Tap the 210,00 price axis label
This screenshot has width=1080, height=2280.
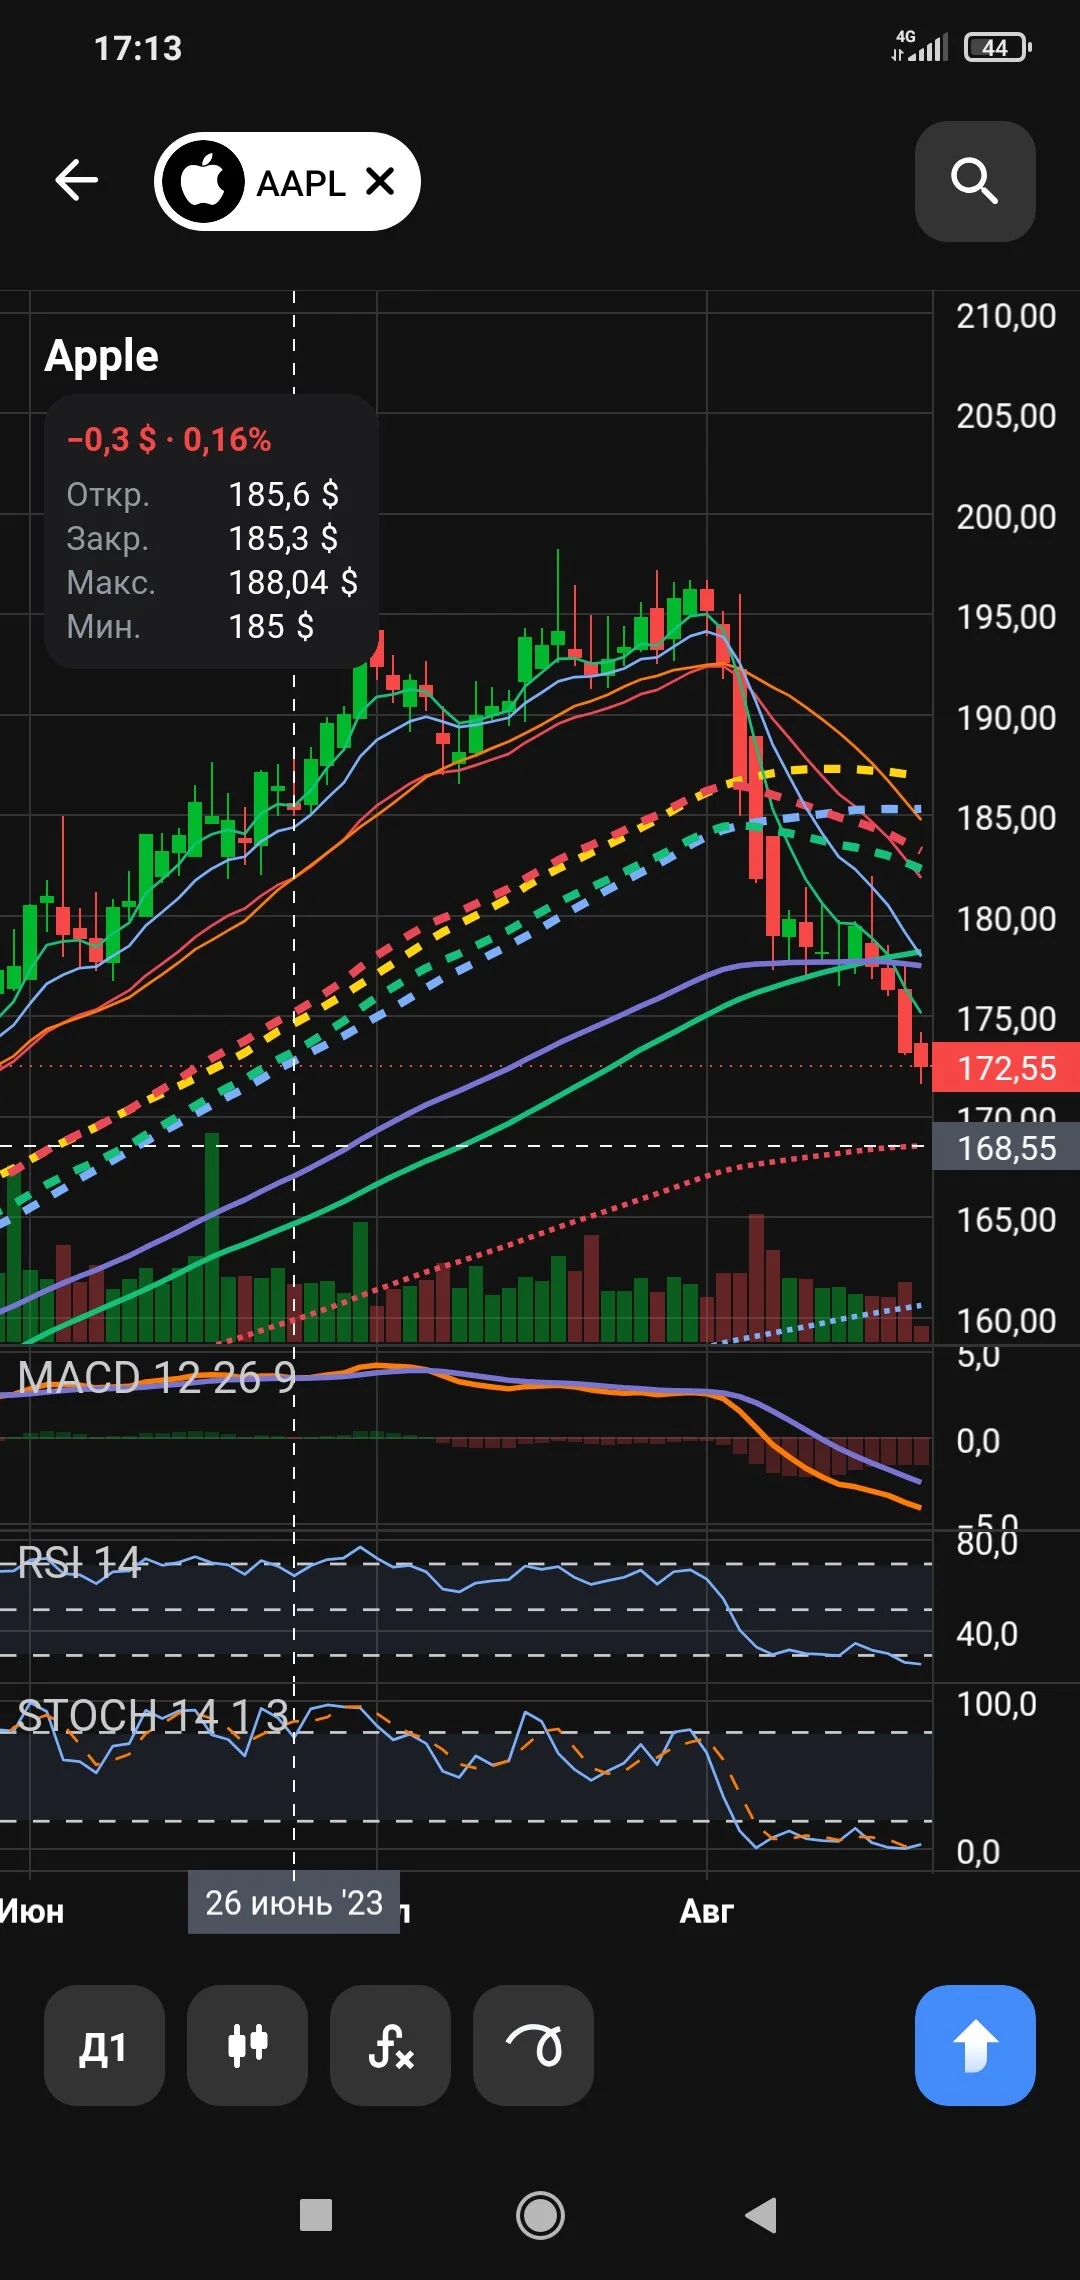pos(1006,316)
